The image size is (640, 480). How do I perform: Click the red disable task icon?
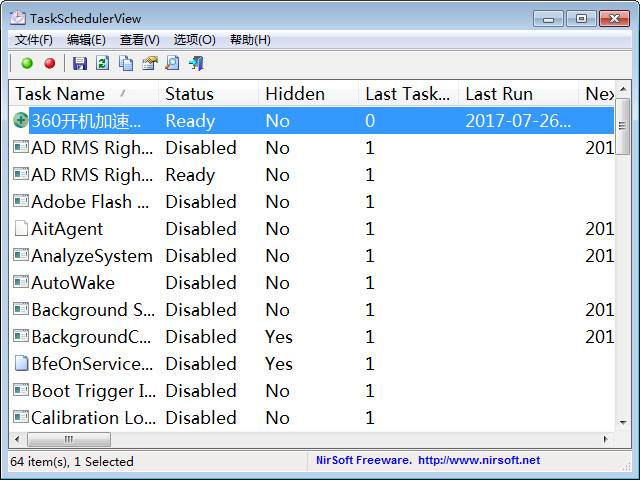pos(49,63)
